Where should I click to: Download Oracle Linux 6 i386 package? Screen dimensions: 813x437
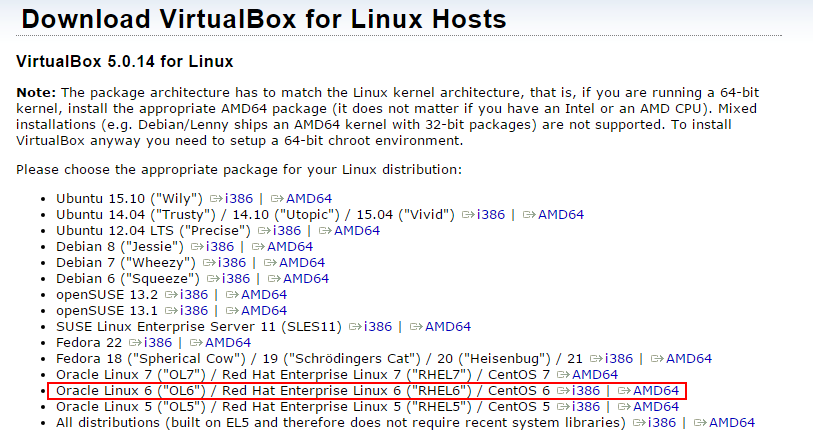586,391
